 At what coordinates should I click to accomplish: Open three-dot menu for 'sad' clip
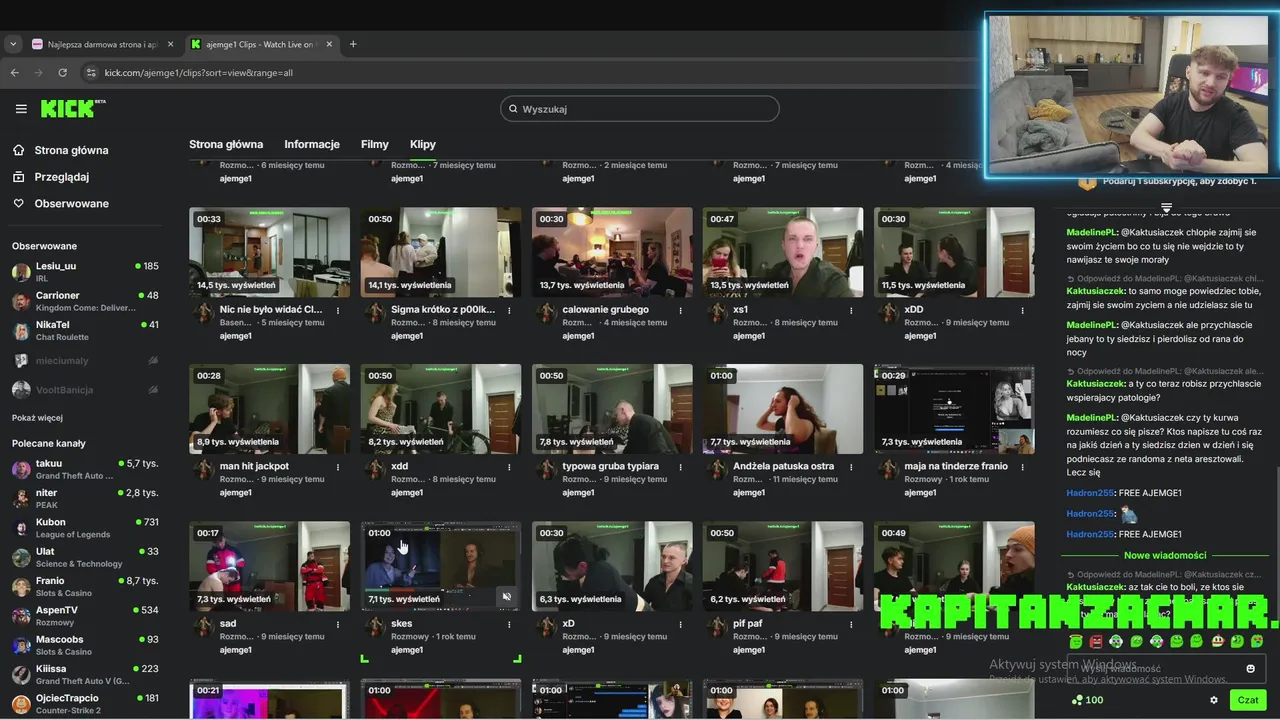point(337,624)
